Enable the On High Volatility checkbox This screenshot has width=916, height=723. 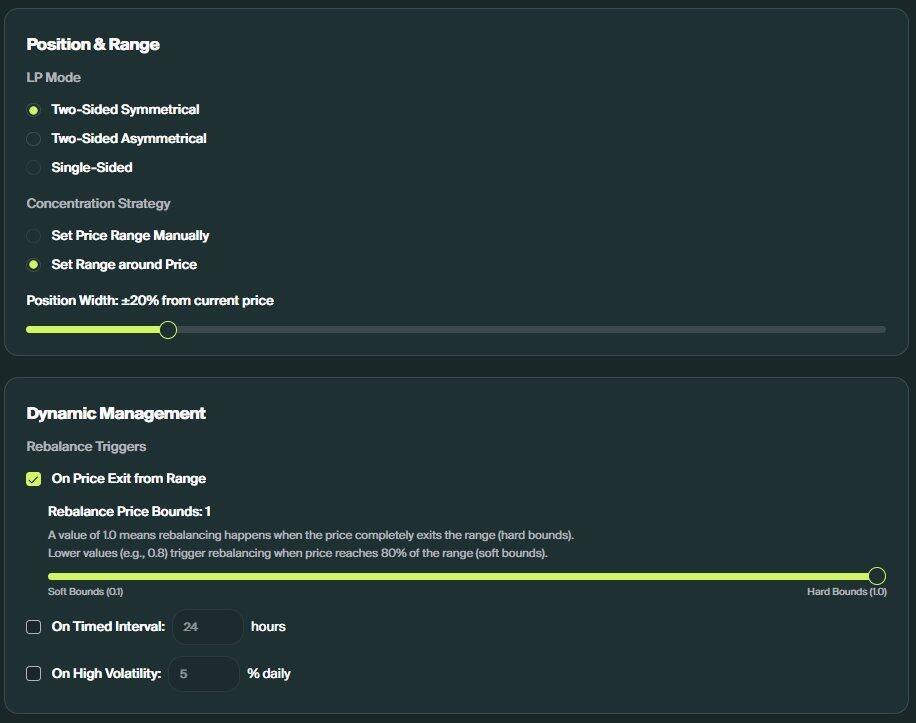(x=34, y=674)
